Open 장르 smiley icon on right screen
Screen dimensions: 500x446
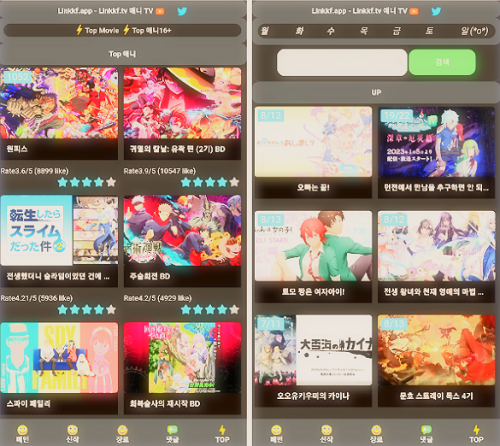tap(376, 430)
